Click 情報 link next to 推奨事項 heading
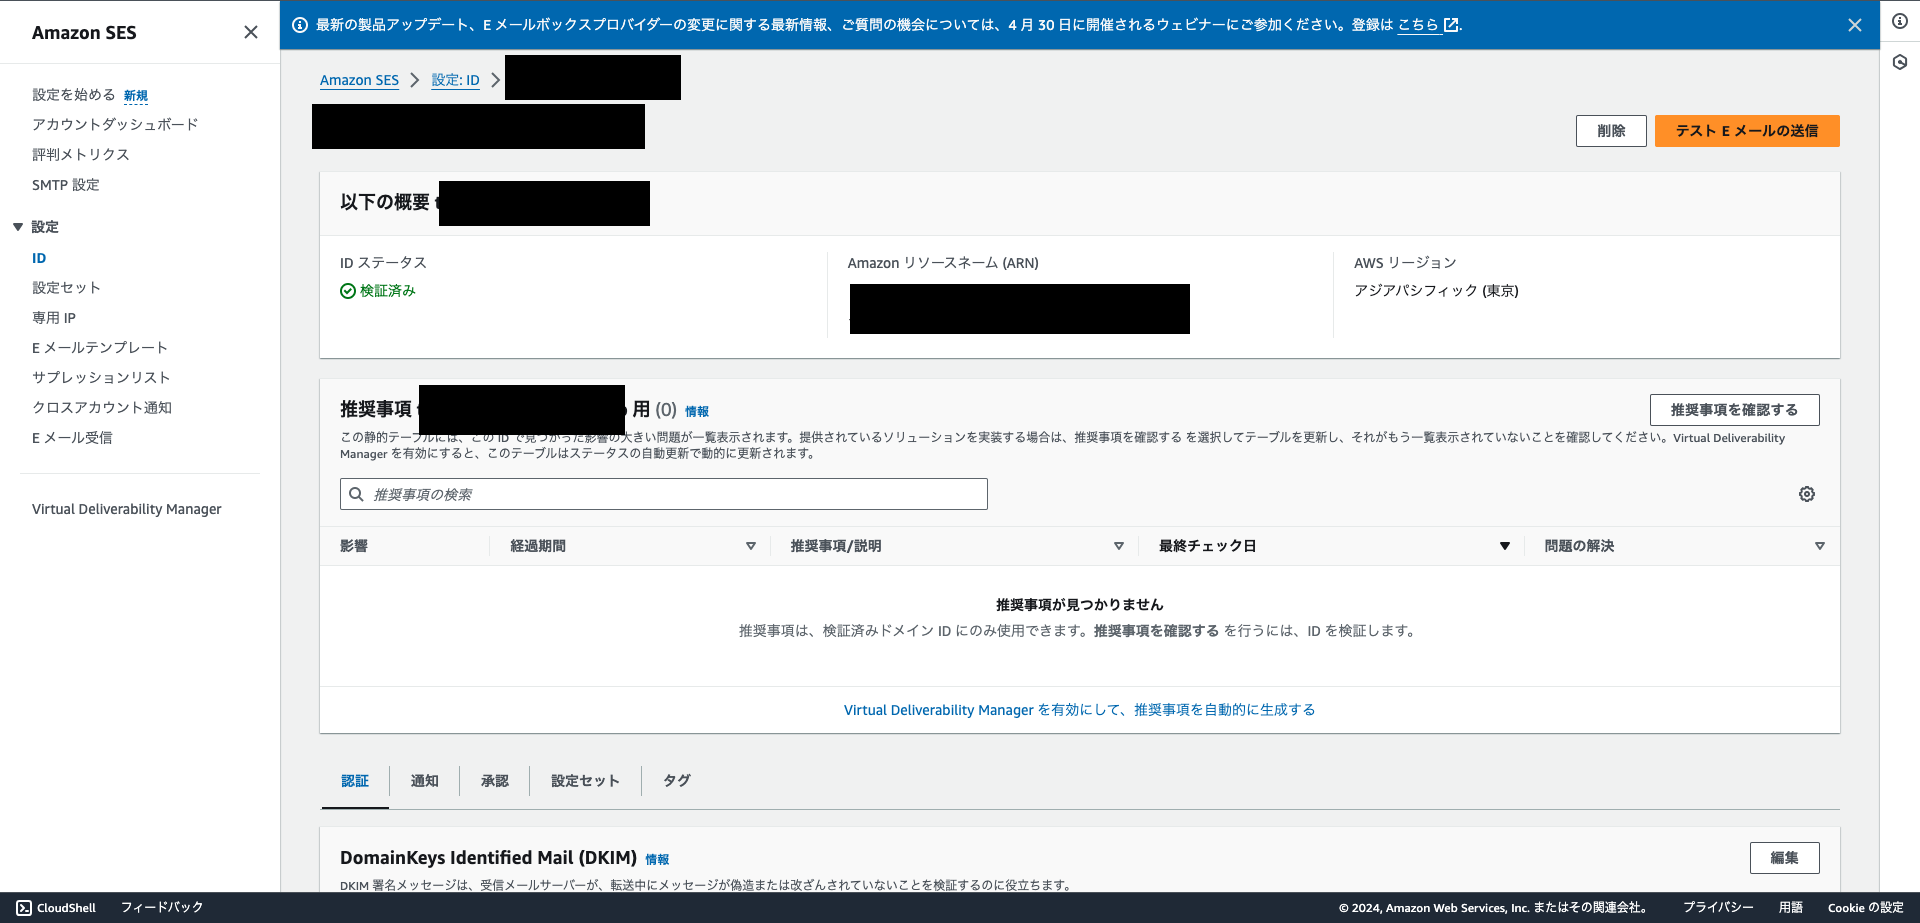 (x=697, y=411)
